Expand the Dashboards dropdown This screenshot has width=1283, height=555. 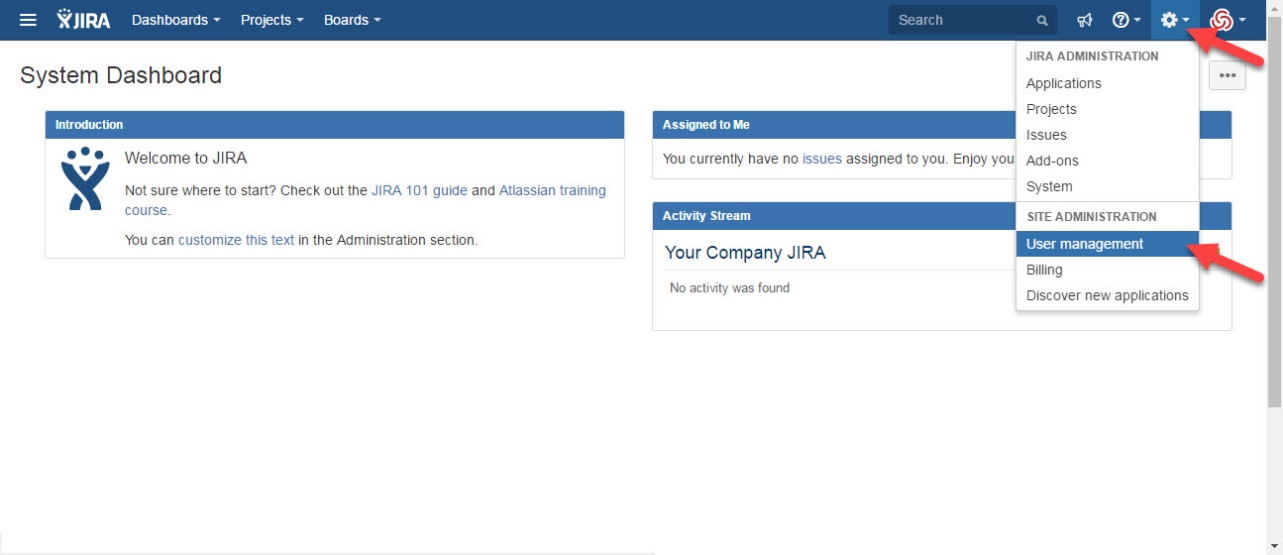click(176, 20)
